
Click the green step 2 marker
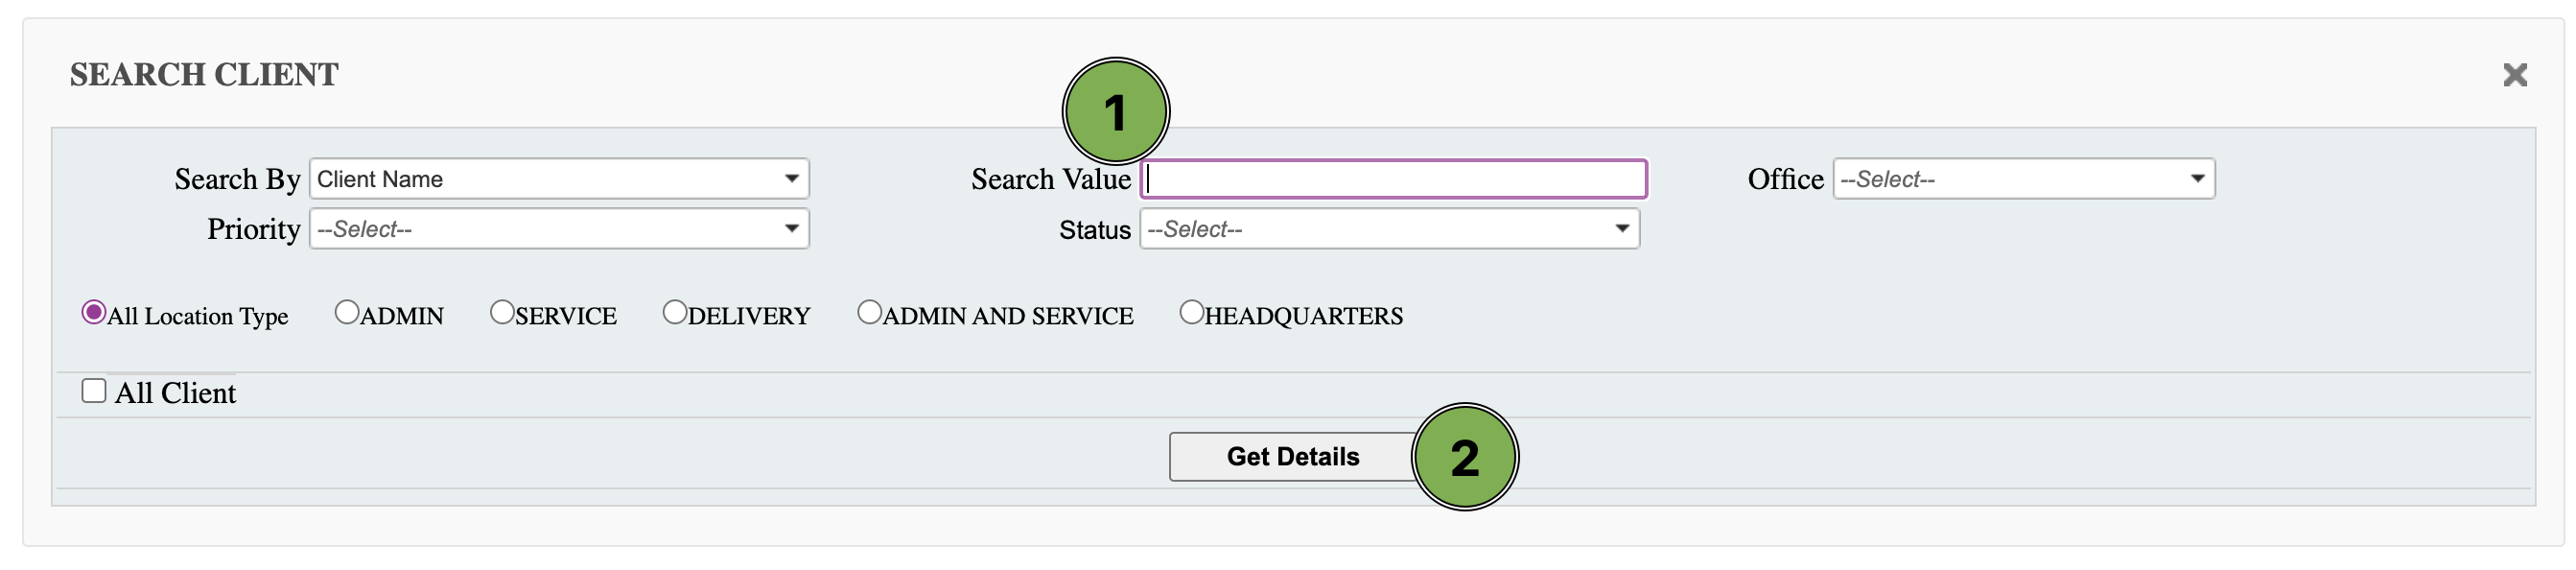(1464, 457)
